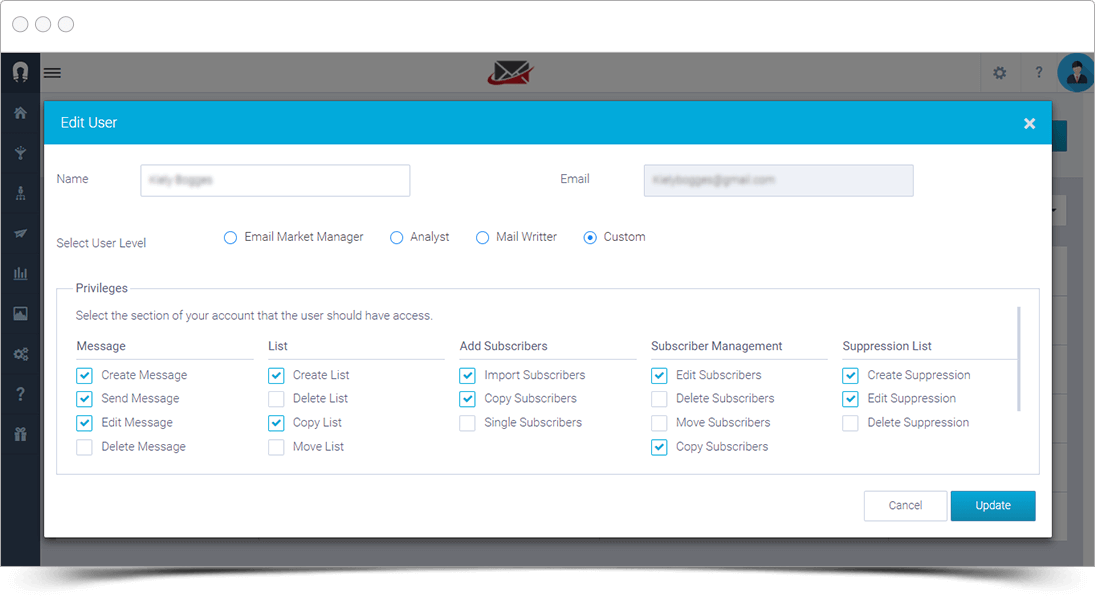This screenshot has width=1095, height=599.
Task: Open the paper plane send icon
Action: [20, 233]
